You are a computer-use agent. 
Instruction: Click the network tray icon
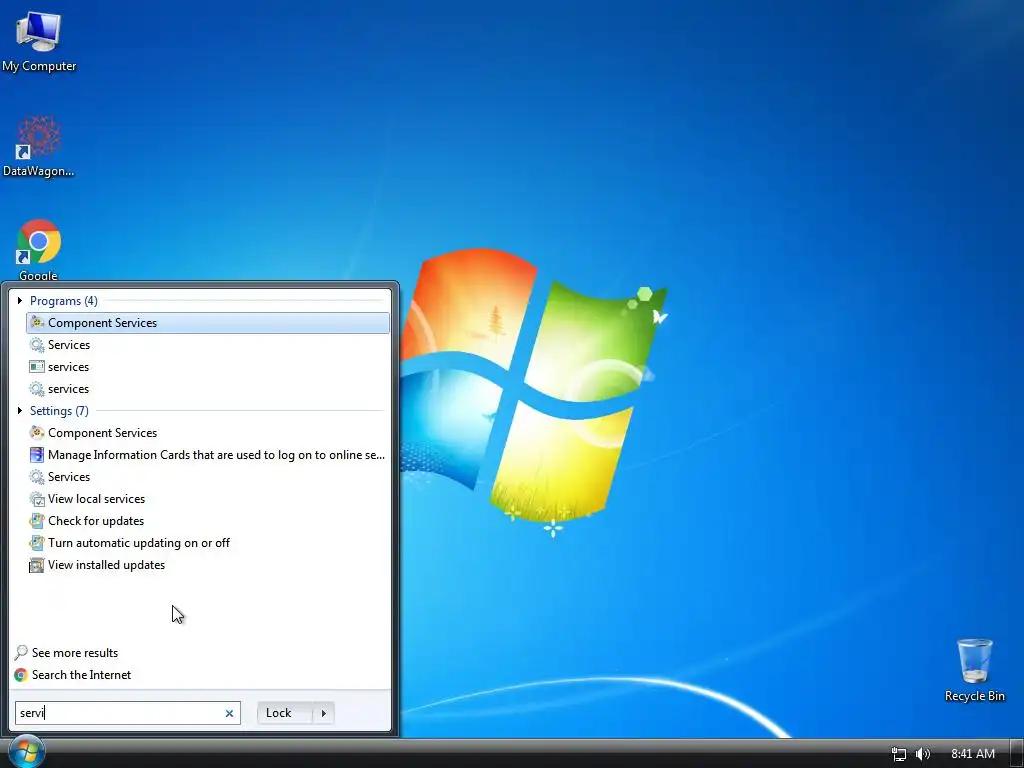899,754
